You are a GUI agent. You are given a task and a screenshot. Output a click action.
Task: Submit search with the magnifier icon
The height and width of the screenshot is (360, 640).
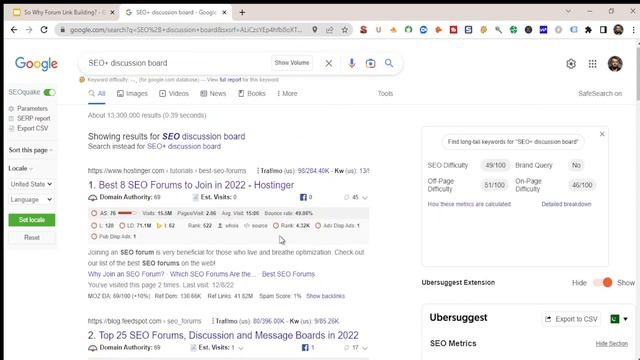coord(389,63)
